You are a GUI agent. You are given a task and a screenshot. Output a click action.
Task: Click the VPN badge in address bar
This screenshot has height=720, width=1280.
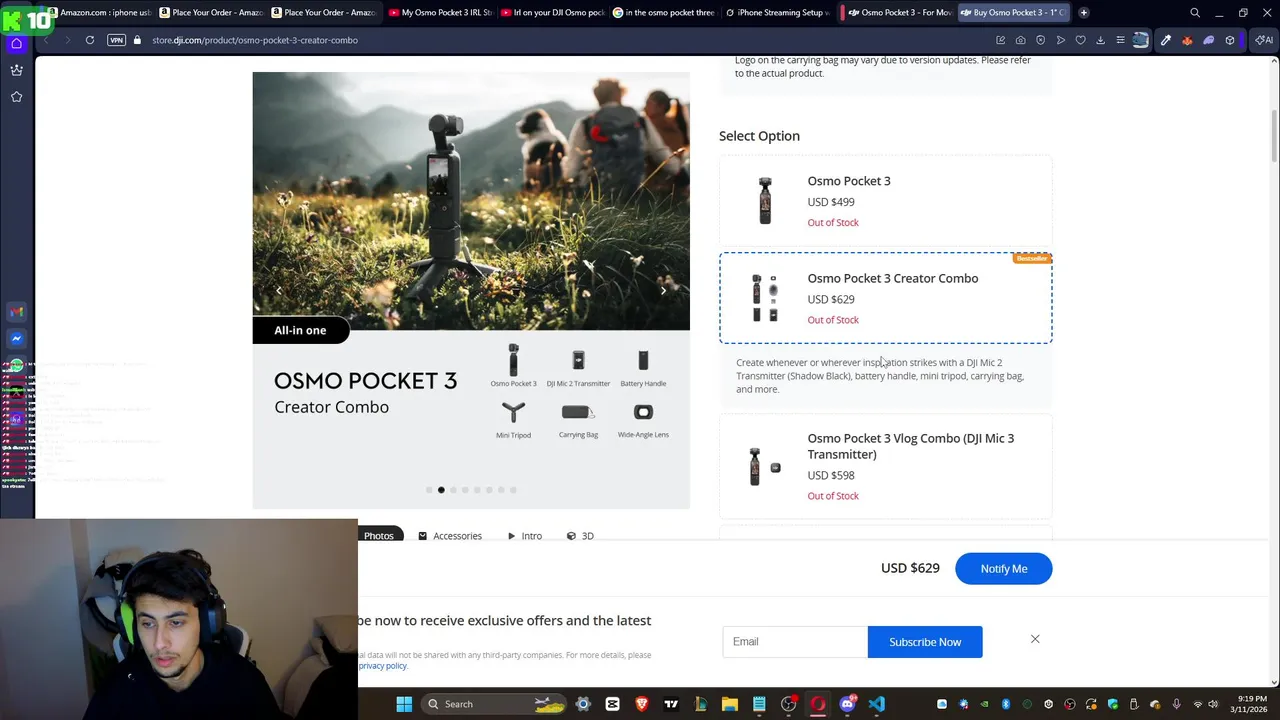116,40
